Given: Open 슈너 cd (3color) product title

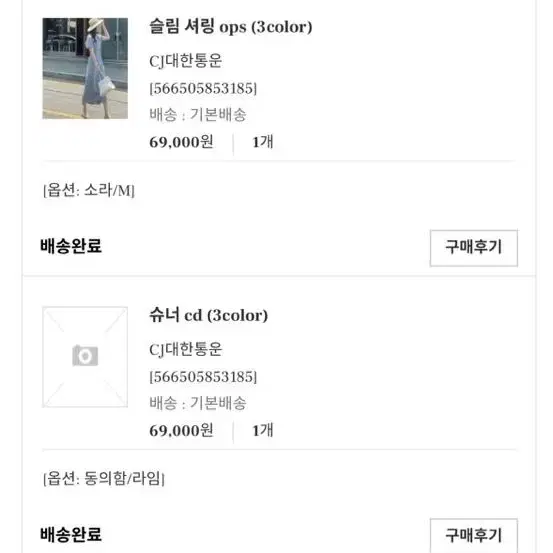Looking at the screenshot, I should click(x=208, y=315).
